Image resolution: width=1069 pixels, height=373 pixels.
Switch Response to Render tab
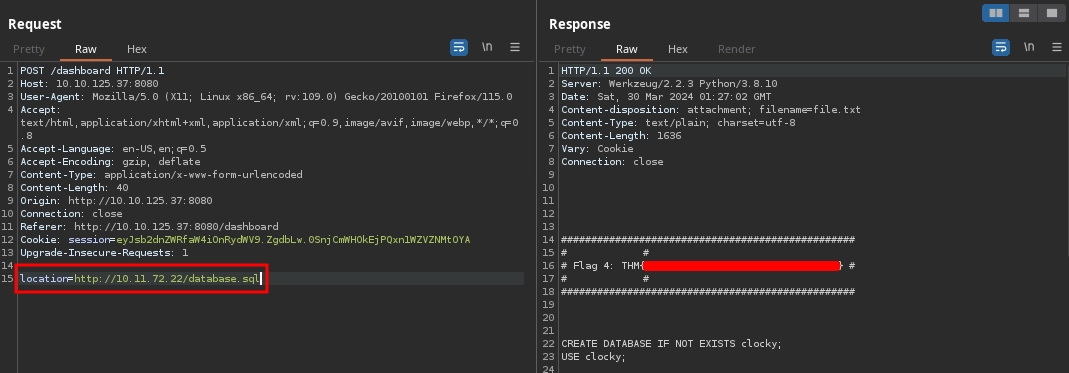[x=736, y=49]
